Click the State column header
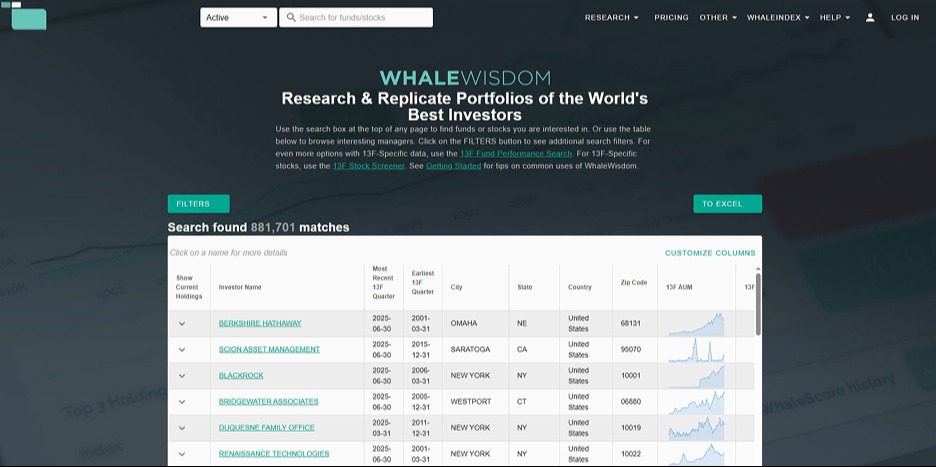This screenshot has width=936, height=467. click(524, 287)
